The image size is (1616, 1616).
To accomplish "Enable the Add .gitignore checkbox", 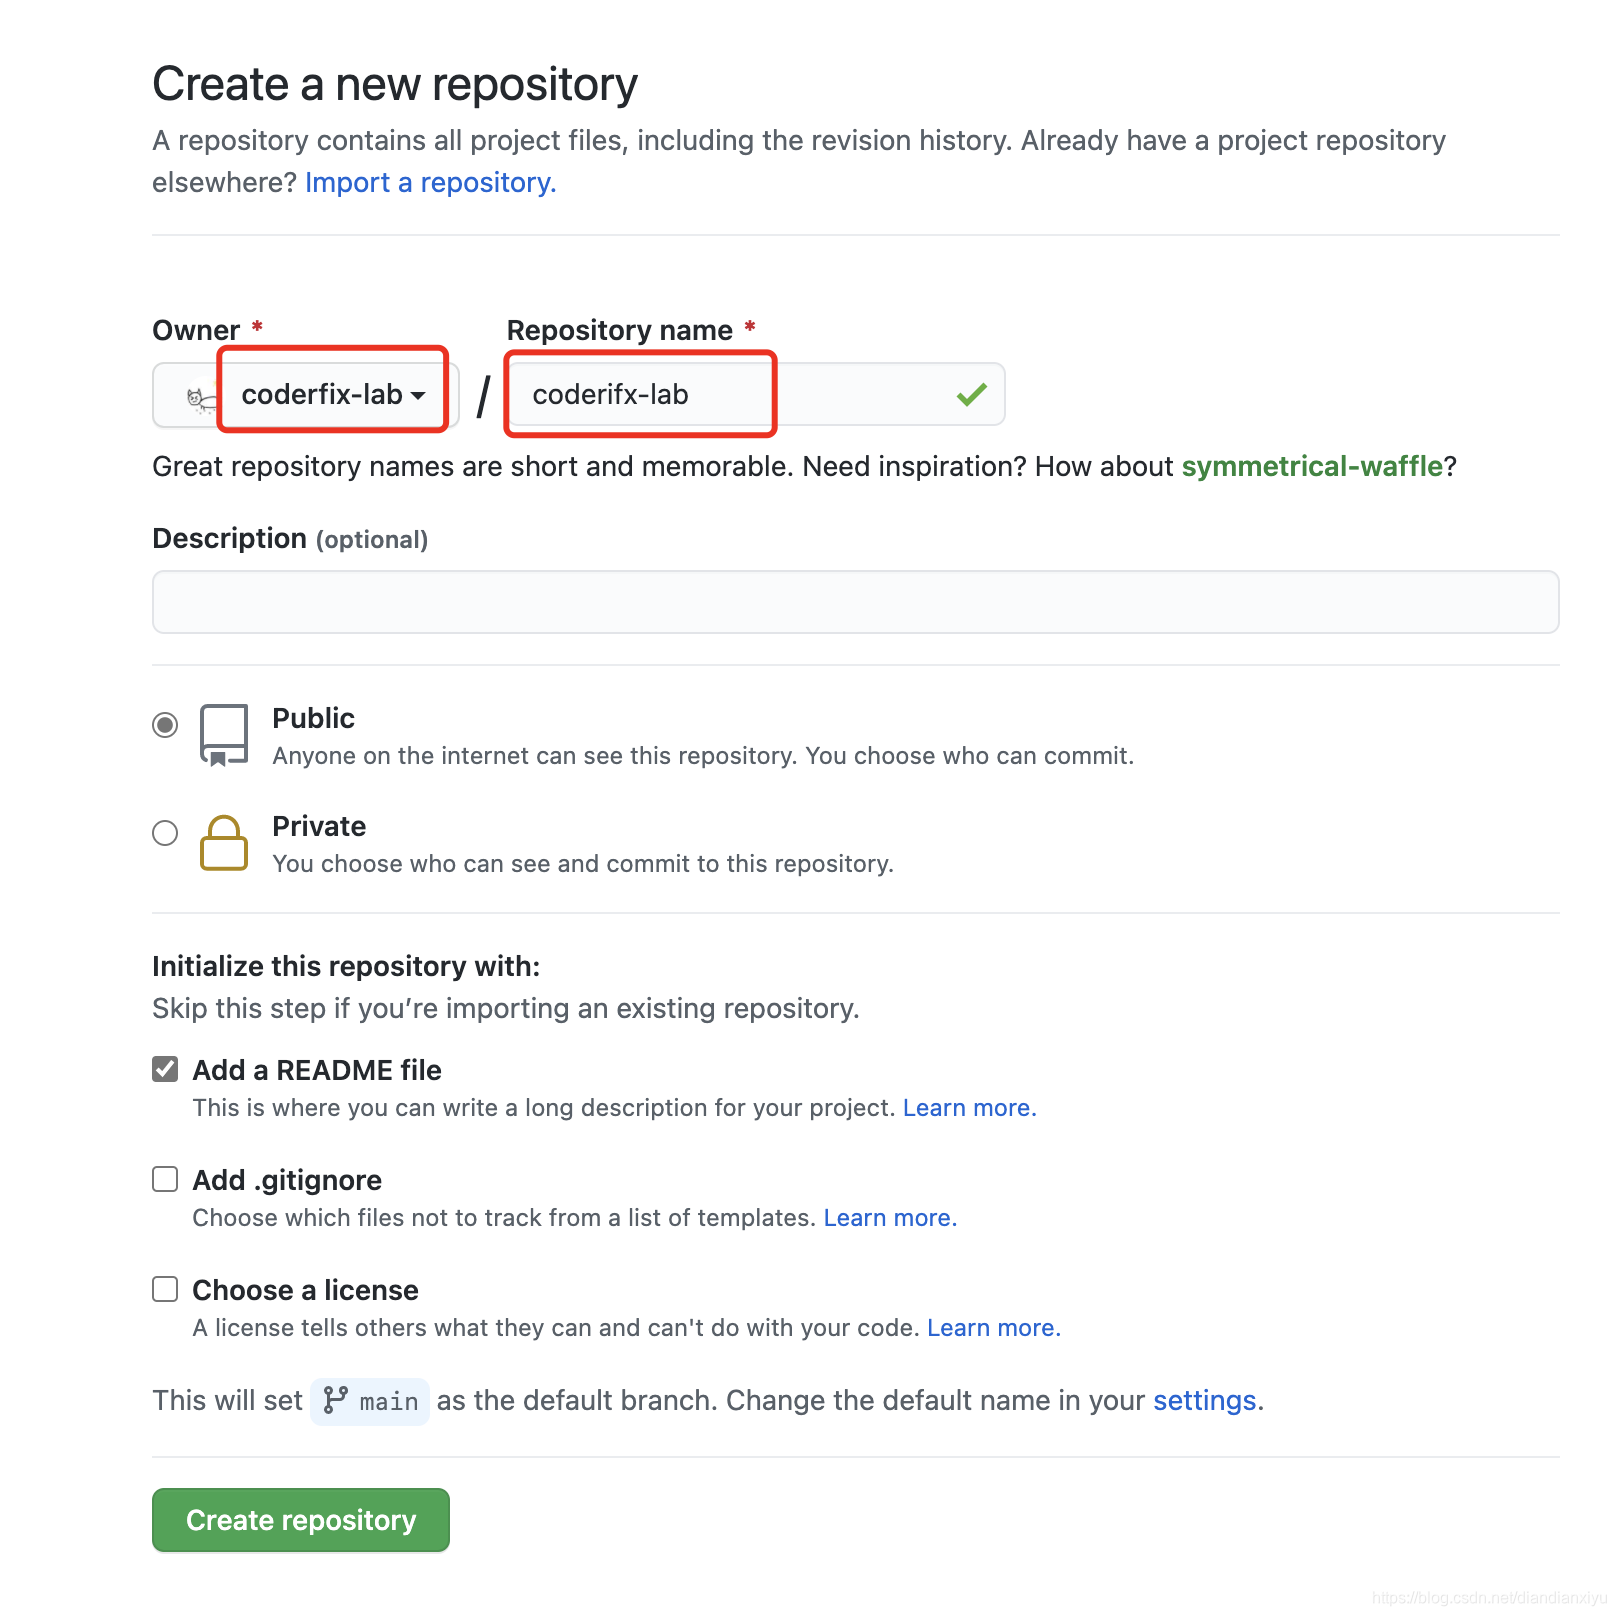I will point(165,1180).
